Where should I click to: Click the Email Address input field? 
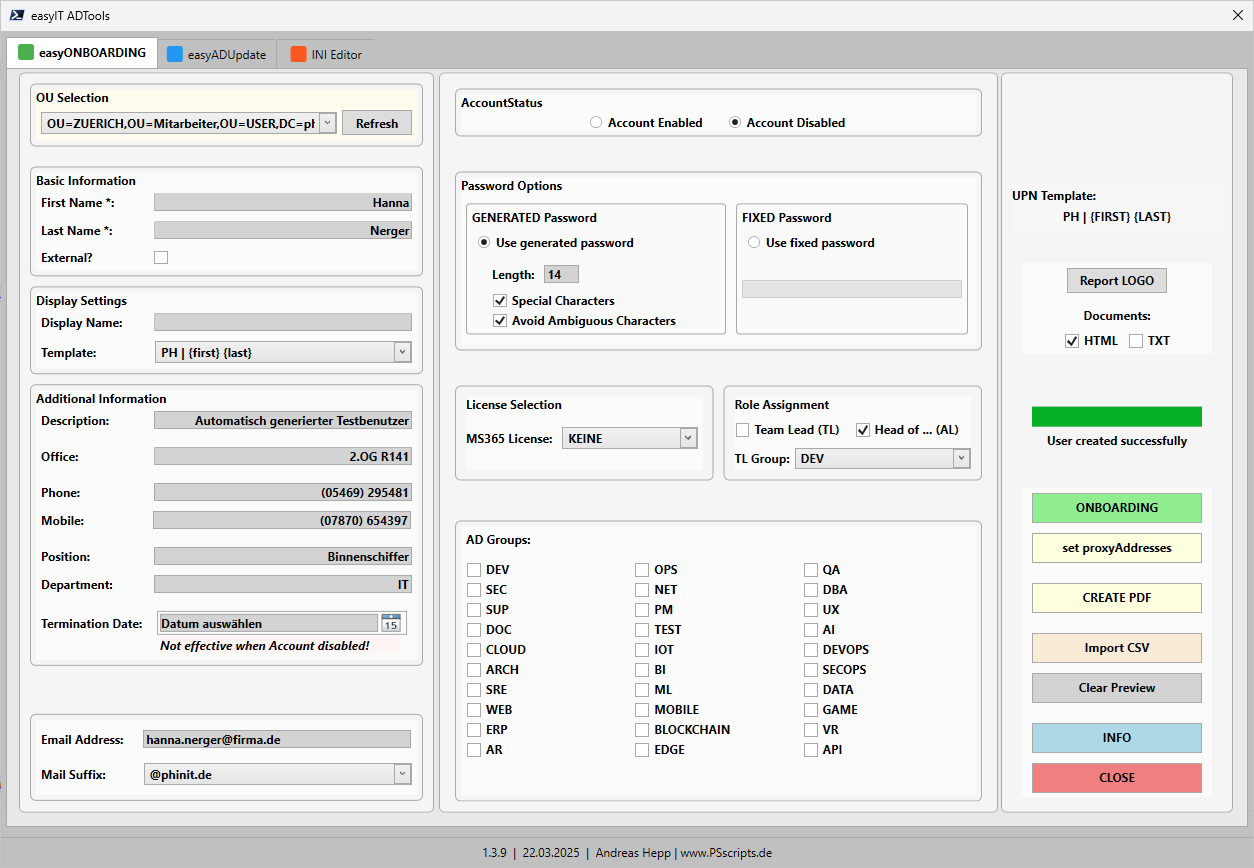277,738
